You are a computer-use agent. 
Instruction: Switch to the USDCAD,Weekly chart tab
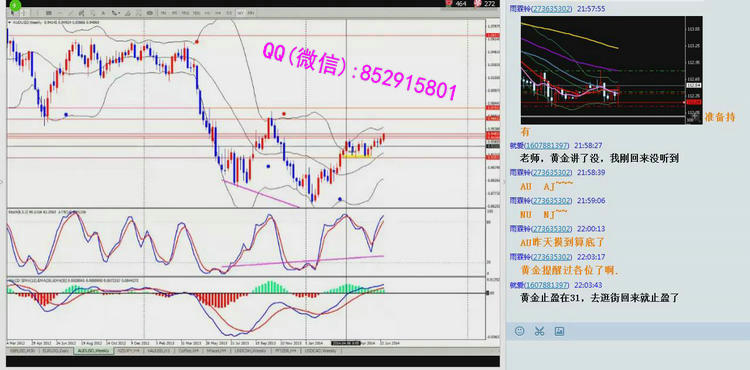coord(320,350)
